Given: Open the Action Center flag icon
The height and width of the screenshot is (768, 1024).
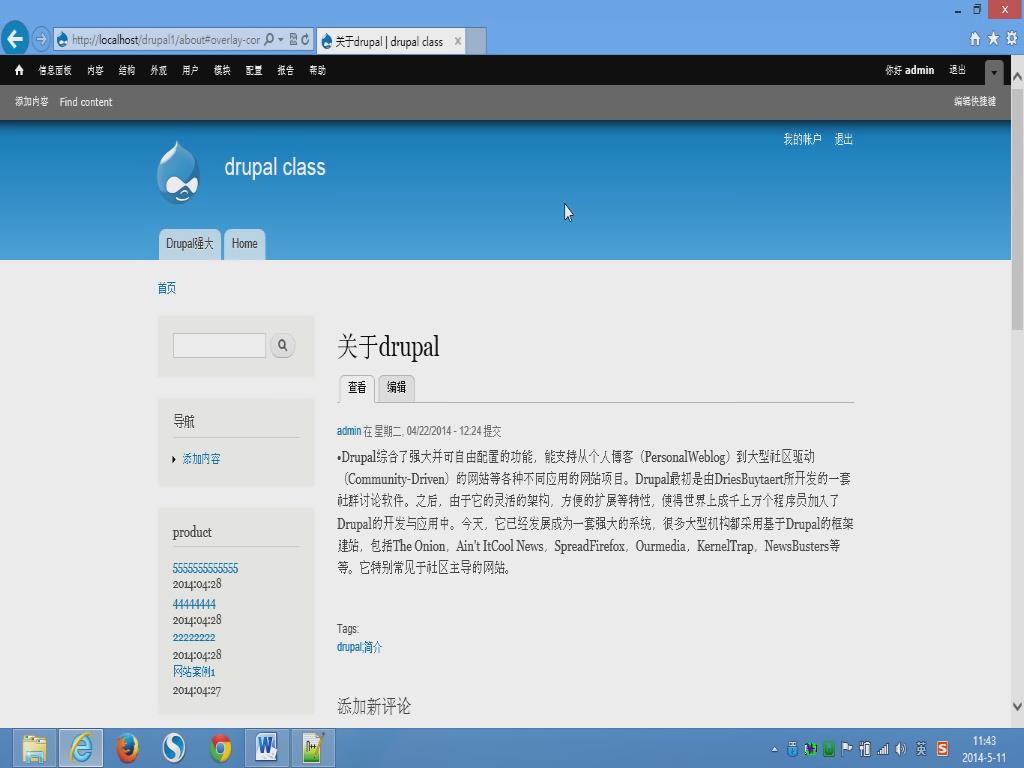Looking at the screenshot, I should click(847, 748).
